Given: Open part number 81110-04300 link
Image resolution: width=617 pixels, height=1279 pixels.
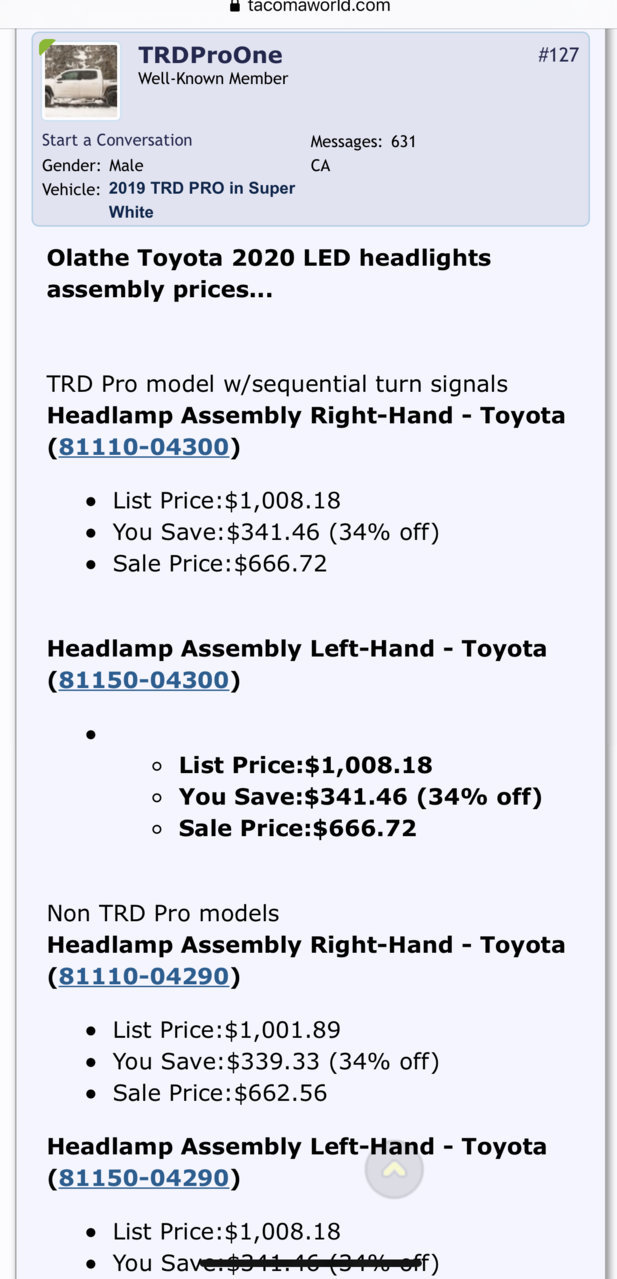Looking at the screenshot, I should pyautogui.click(x=144, y=447).
